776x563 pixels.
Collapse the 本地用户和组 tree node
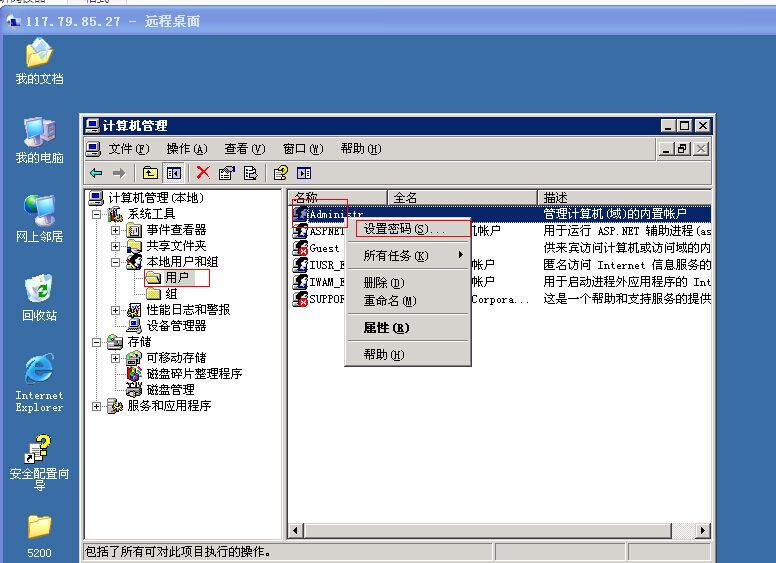point(115,262)
